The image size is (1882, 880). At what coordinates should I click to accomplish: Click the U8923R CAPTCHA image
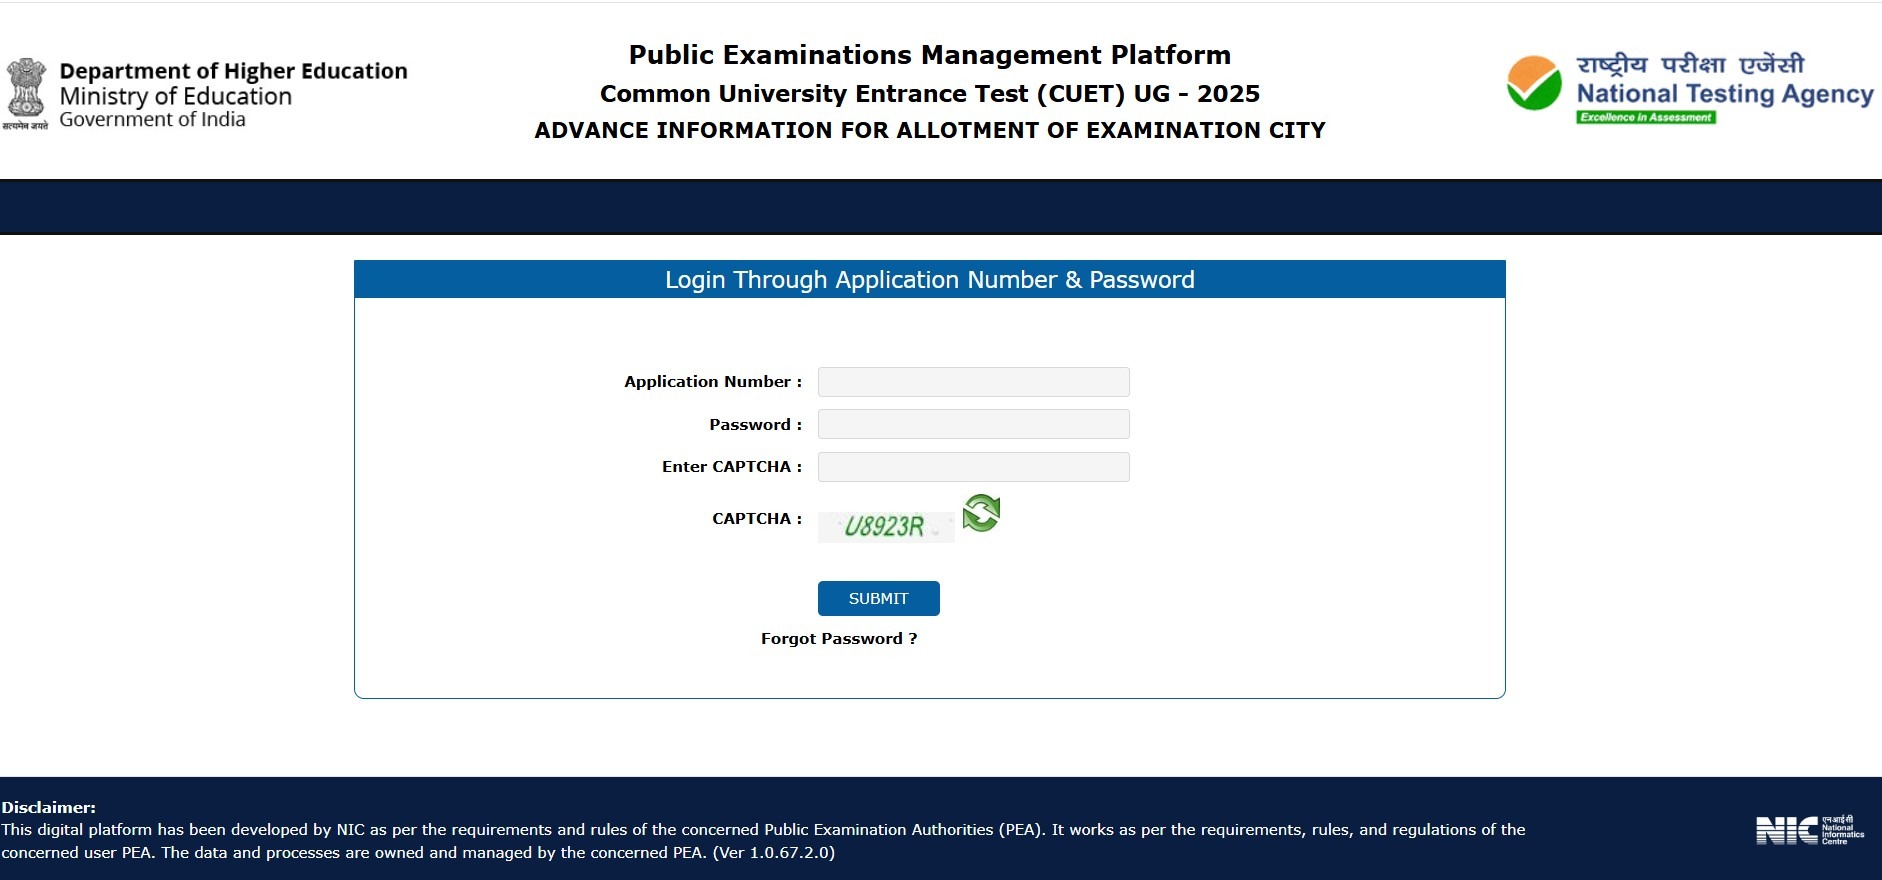point(886,526)
